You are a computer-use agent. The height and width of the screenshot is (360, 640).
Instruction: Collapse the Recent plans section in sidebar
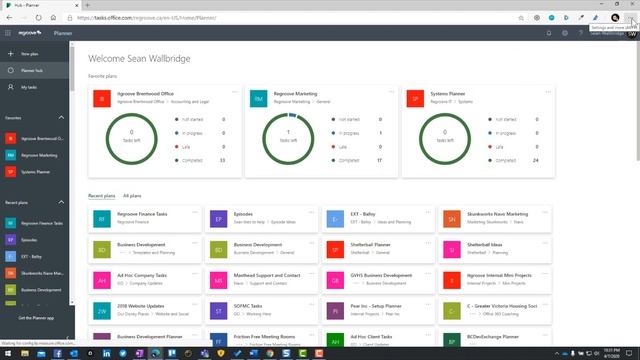61,202
